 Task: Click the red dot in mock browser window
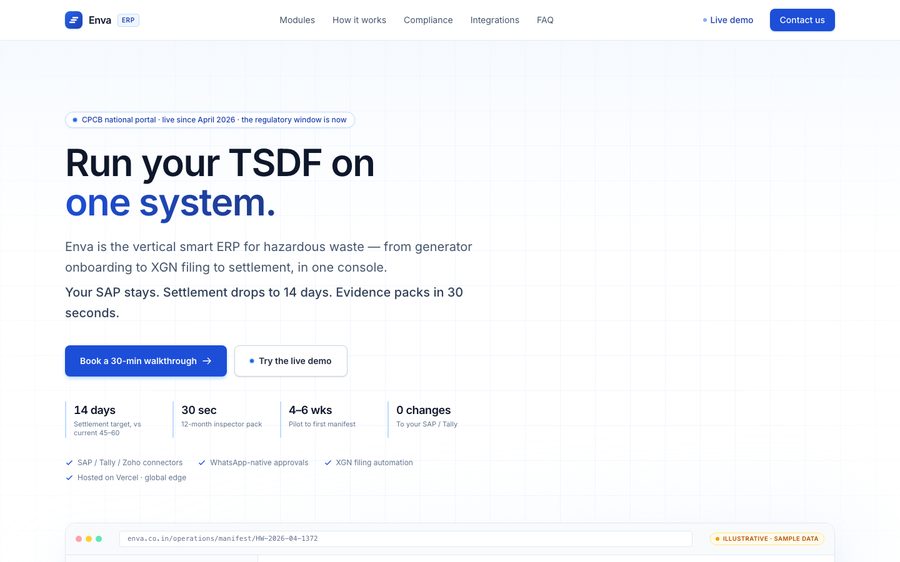point(79,538)
